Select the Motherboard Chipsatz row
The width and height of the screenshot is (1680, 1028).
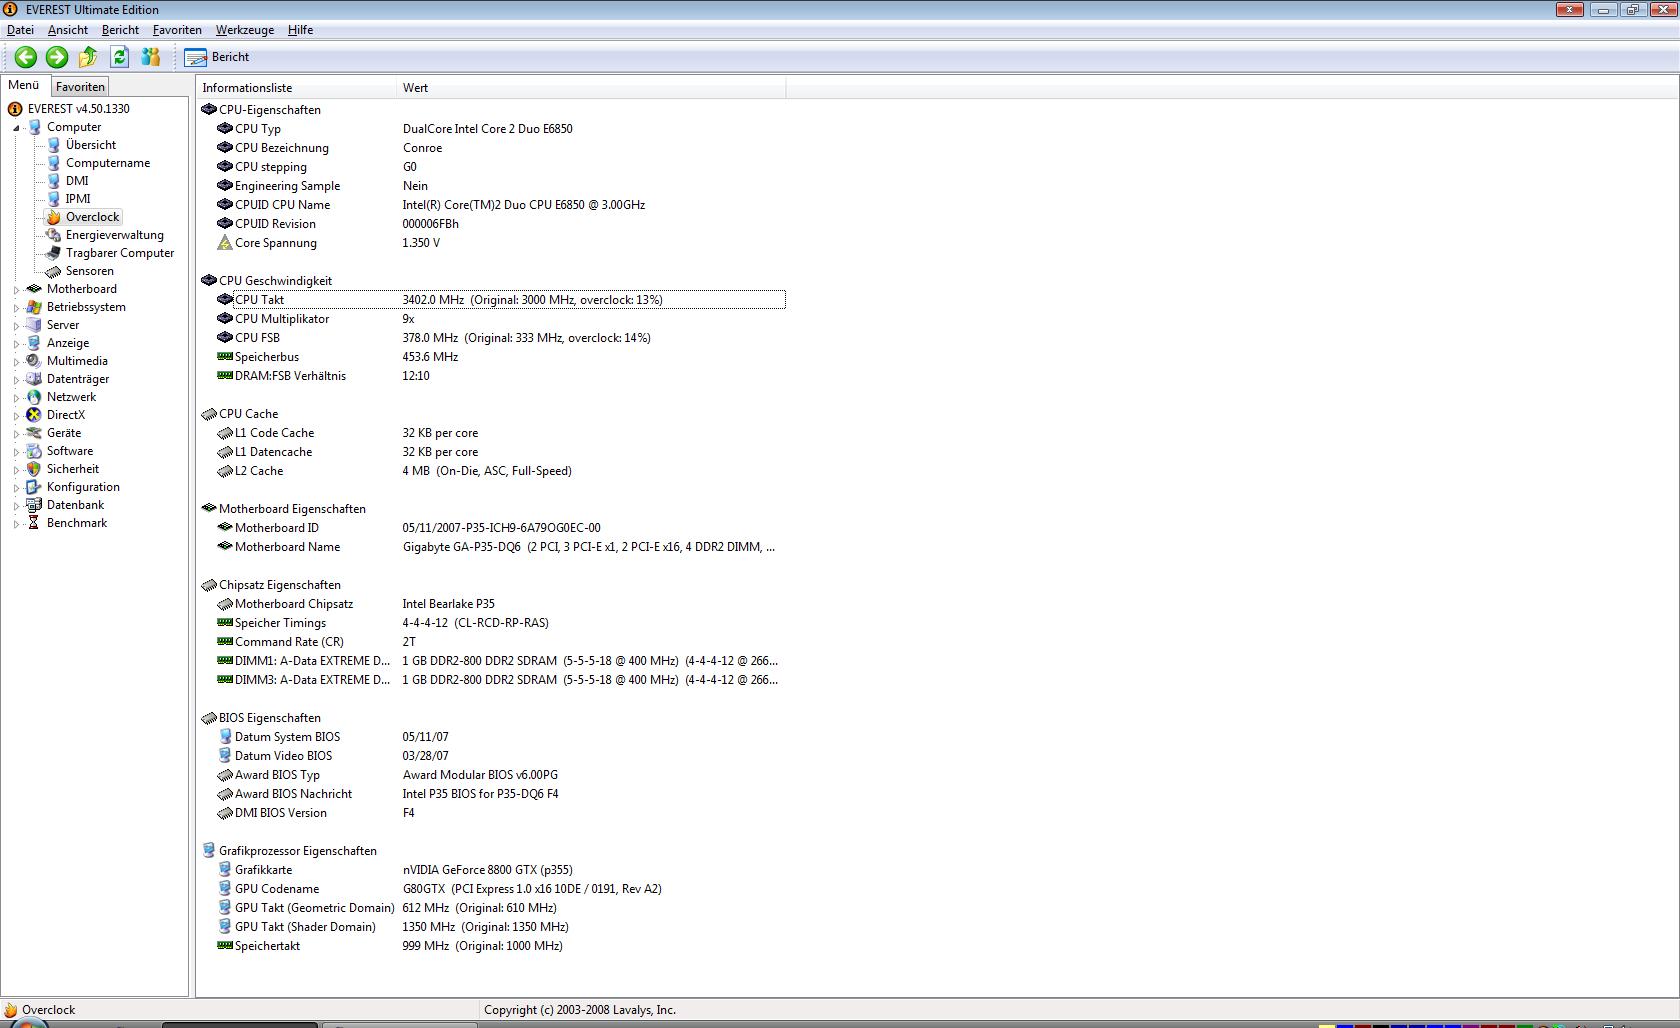point(501,604)
